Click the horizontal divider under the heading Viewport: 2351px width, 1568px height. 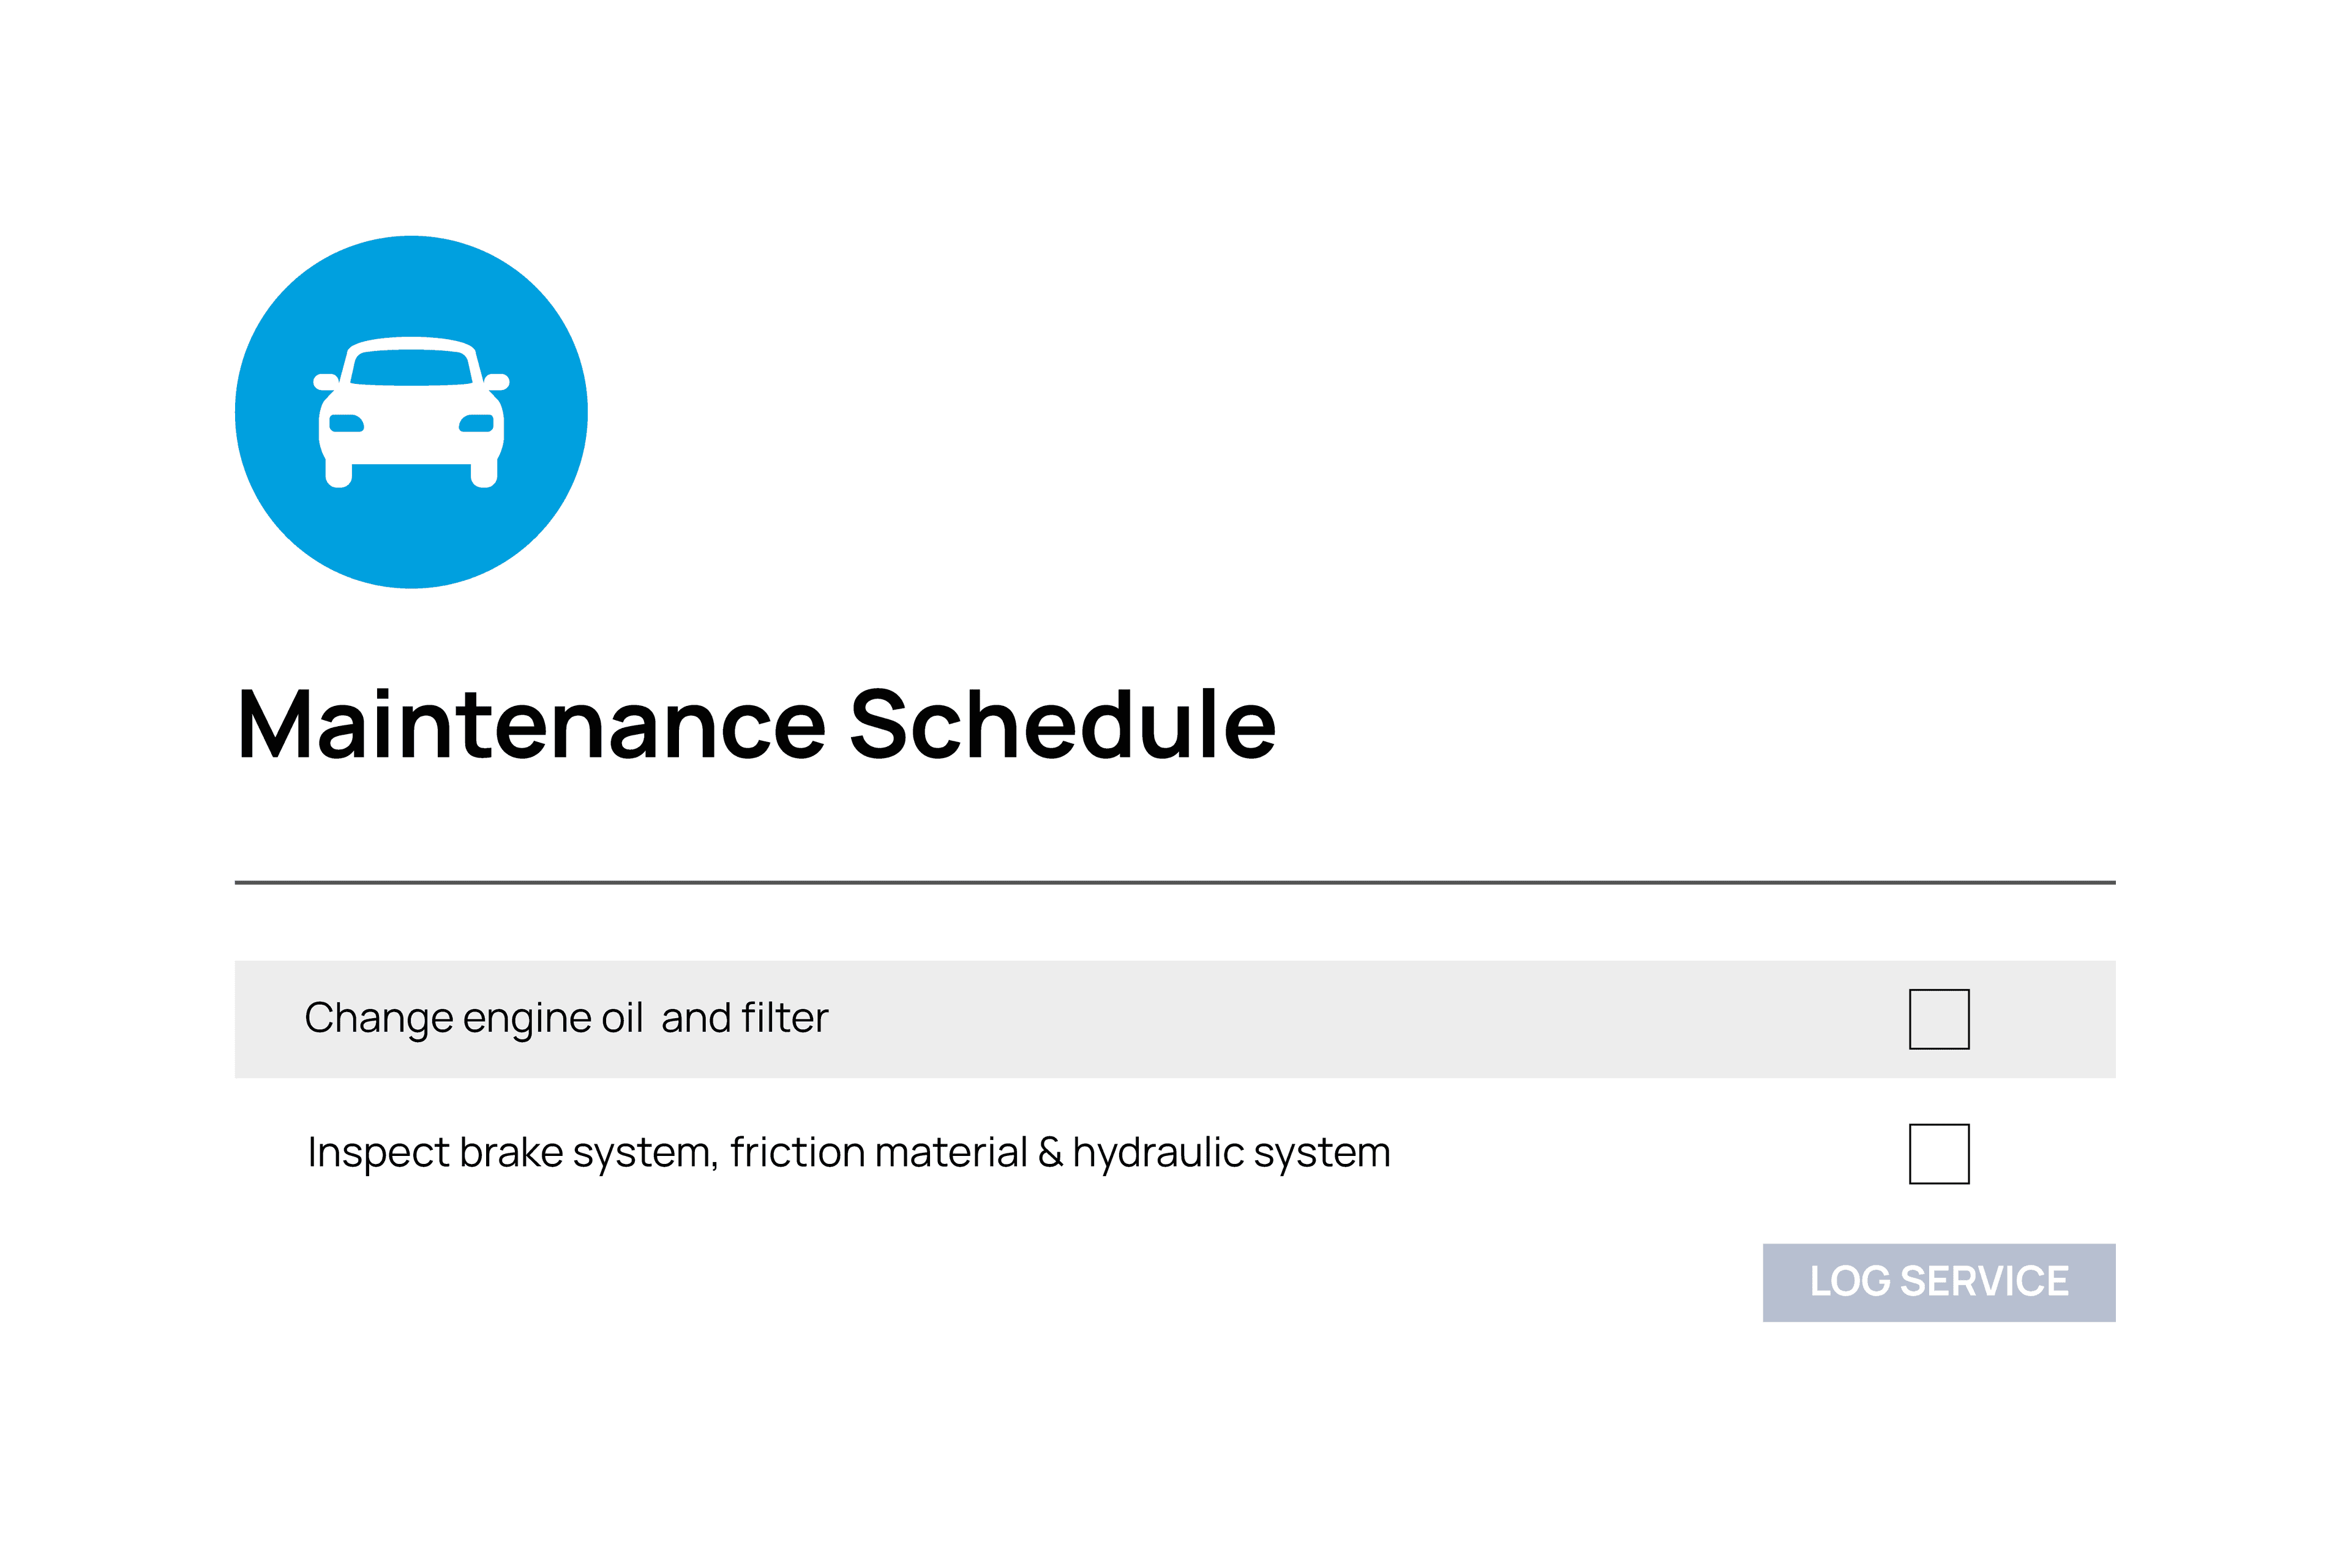pos(1175,883)
